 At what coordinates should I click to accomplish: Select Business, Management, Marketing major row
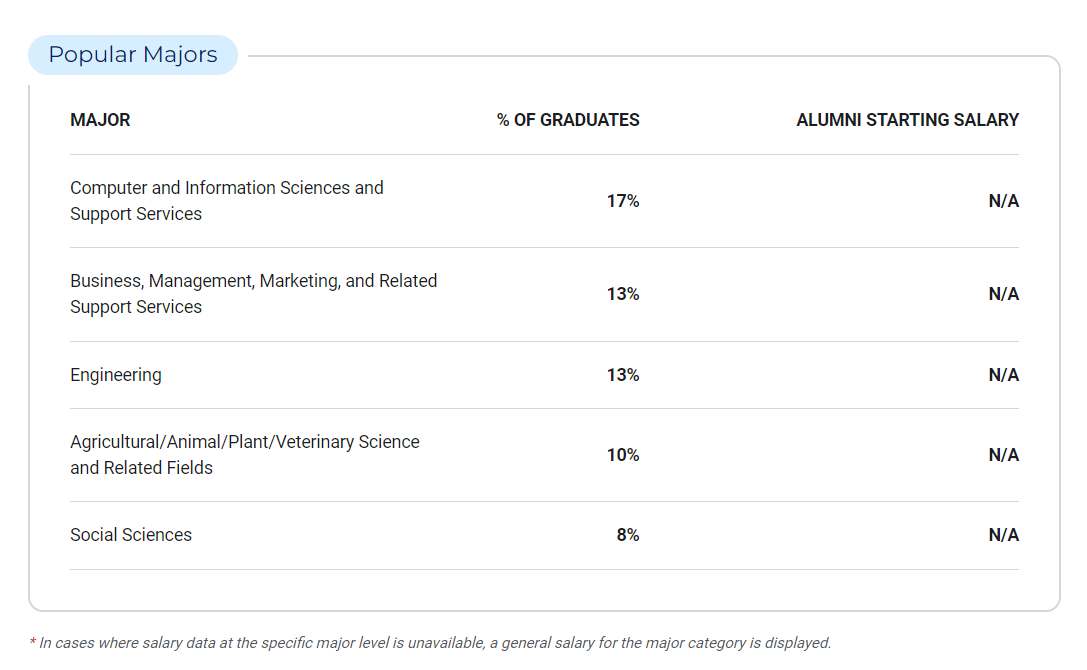point(253,294)
